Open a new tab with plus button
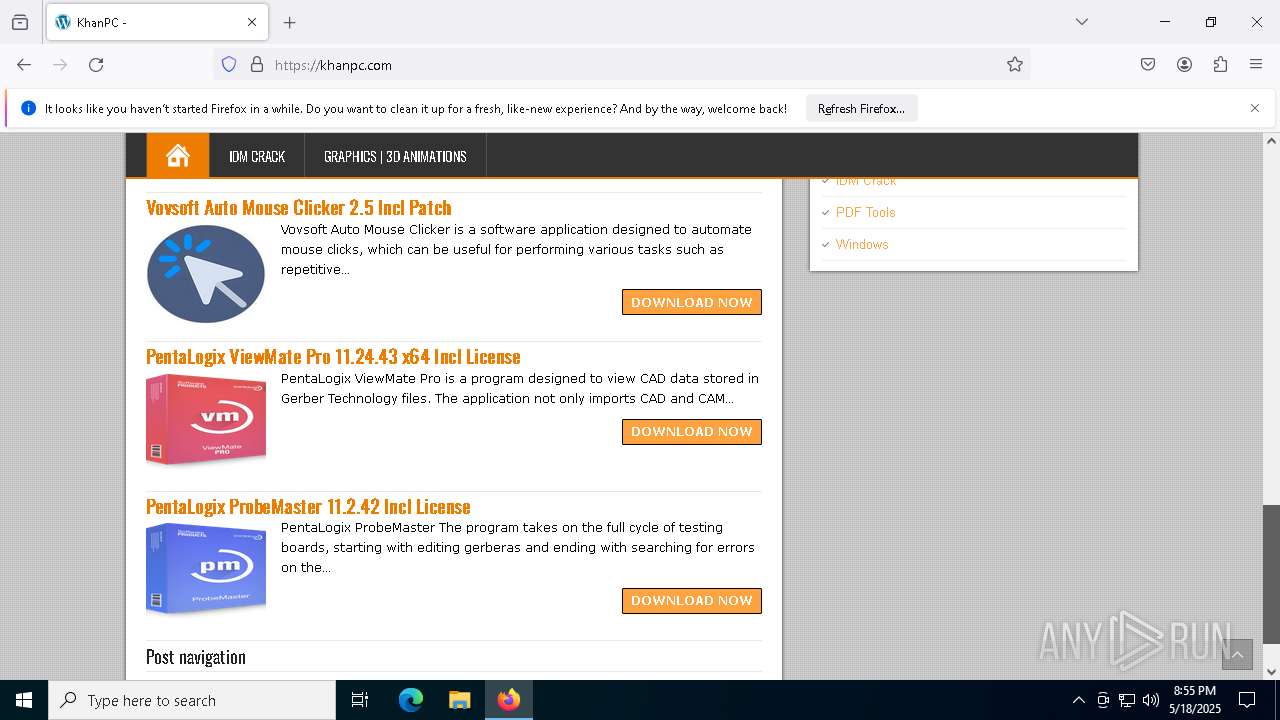This screenshot has height=720, width=1280. coord(289,22)
